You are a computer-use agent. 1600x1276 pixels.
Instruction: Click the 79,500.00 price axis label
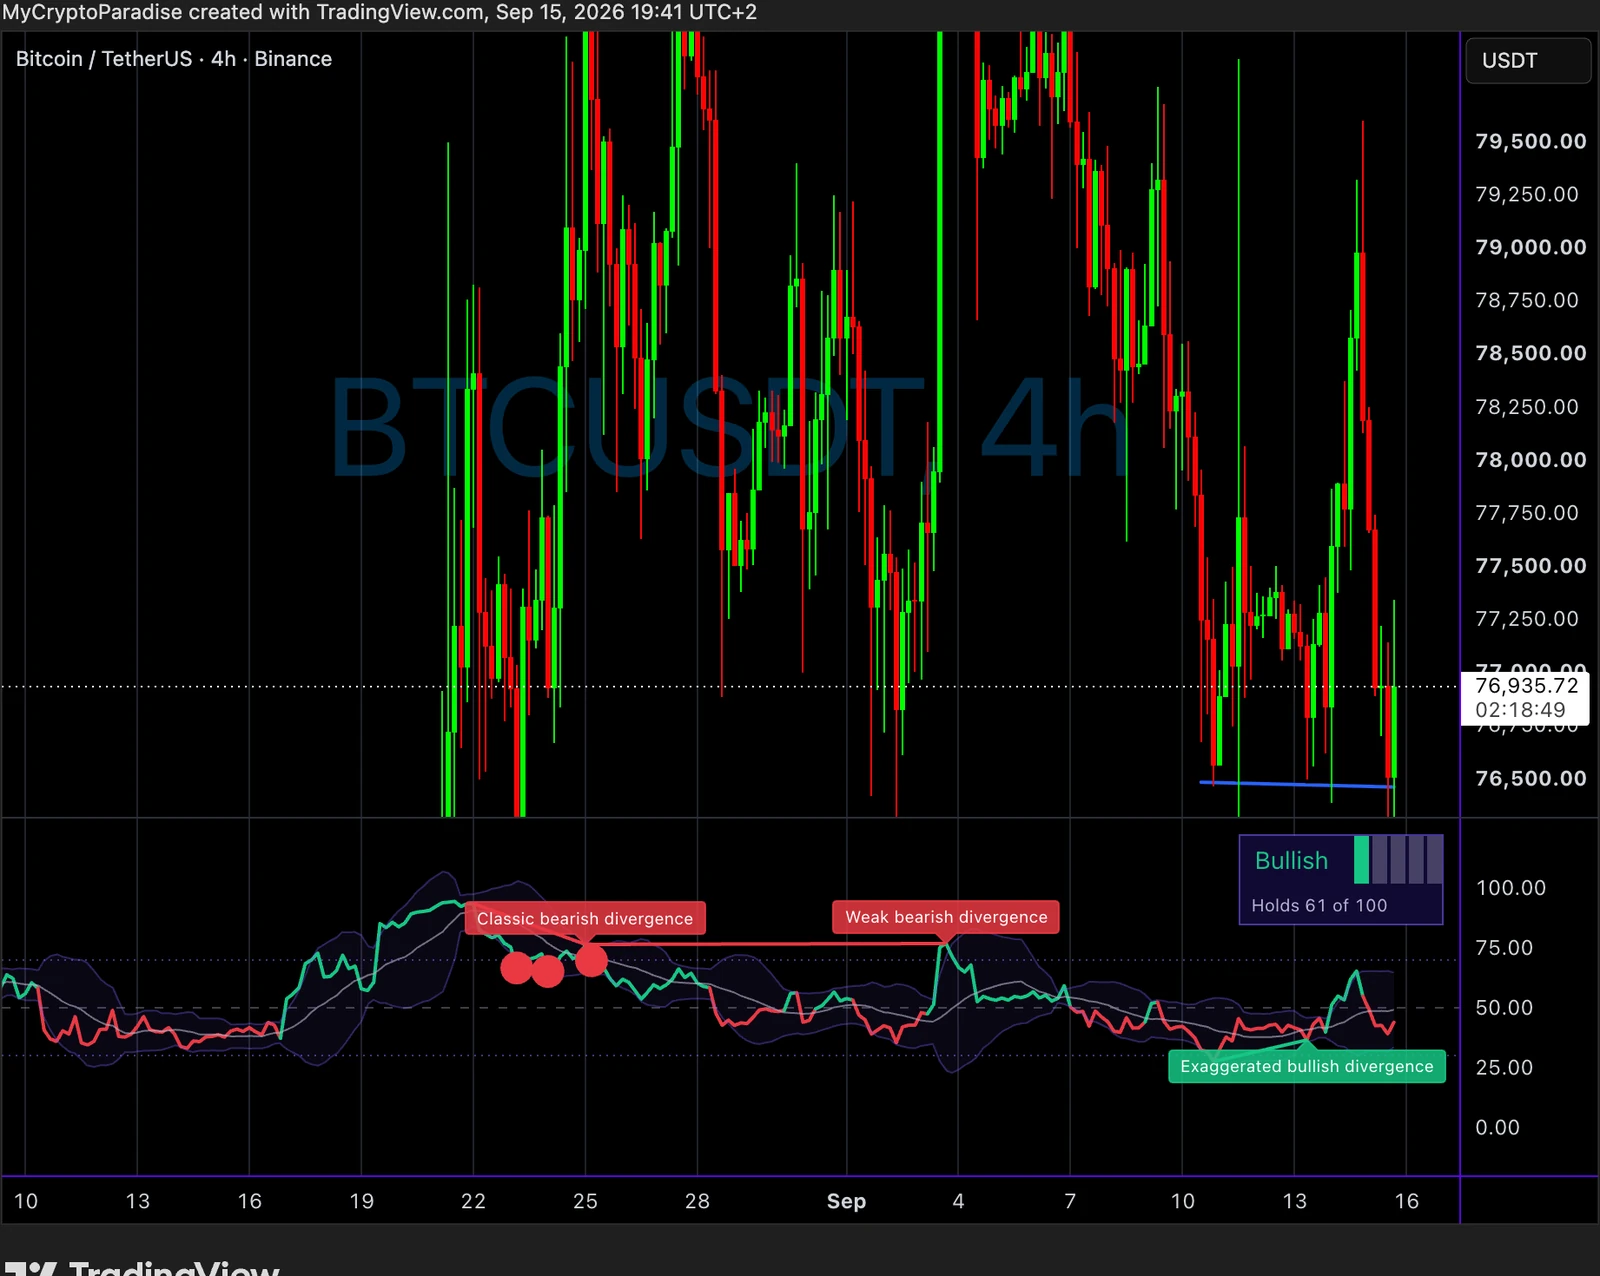tap(1531, 141)
